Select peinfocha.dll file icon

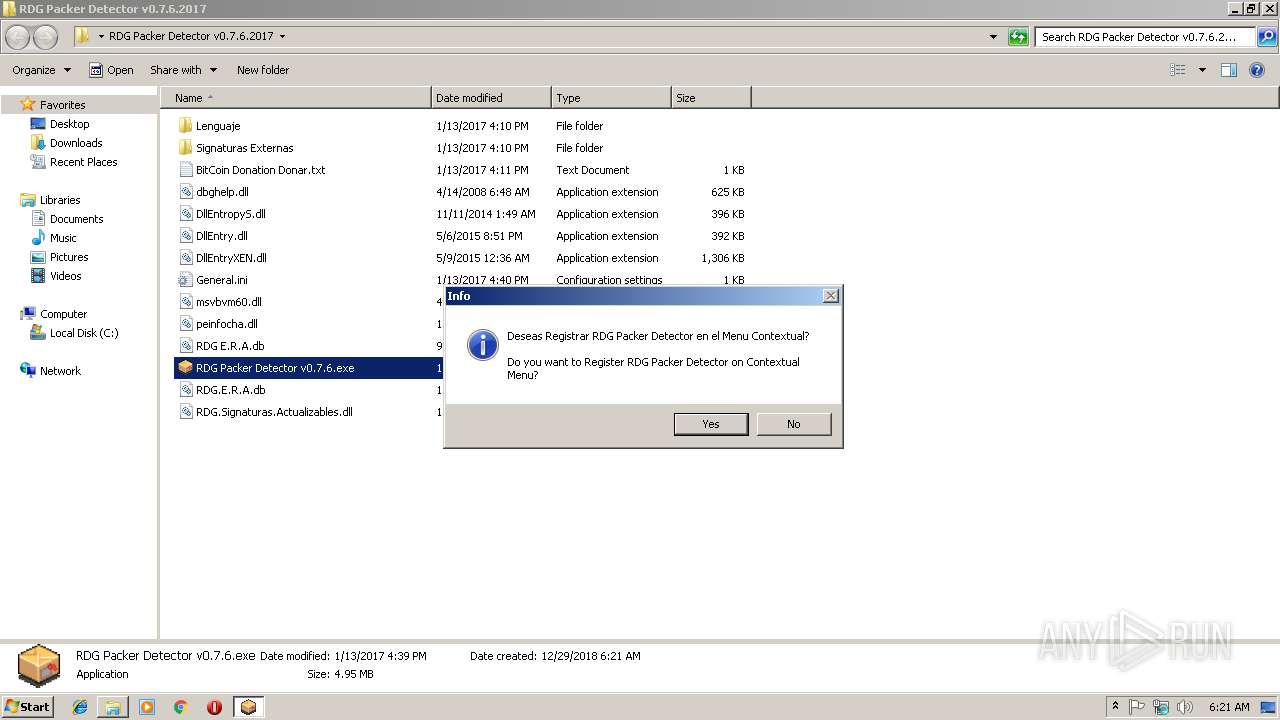click(x=185, y=324)
